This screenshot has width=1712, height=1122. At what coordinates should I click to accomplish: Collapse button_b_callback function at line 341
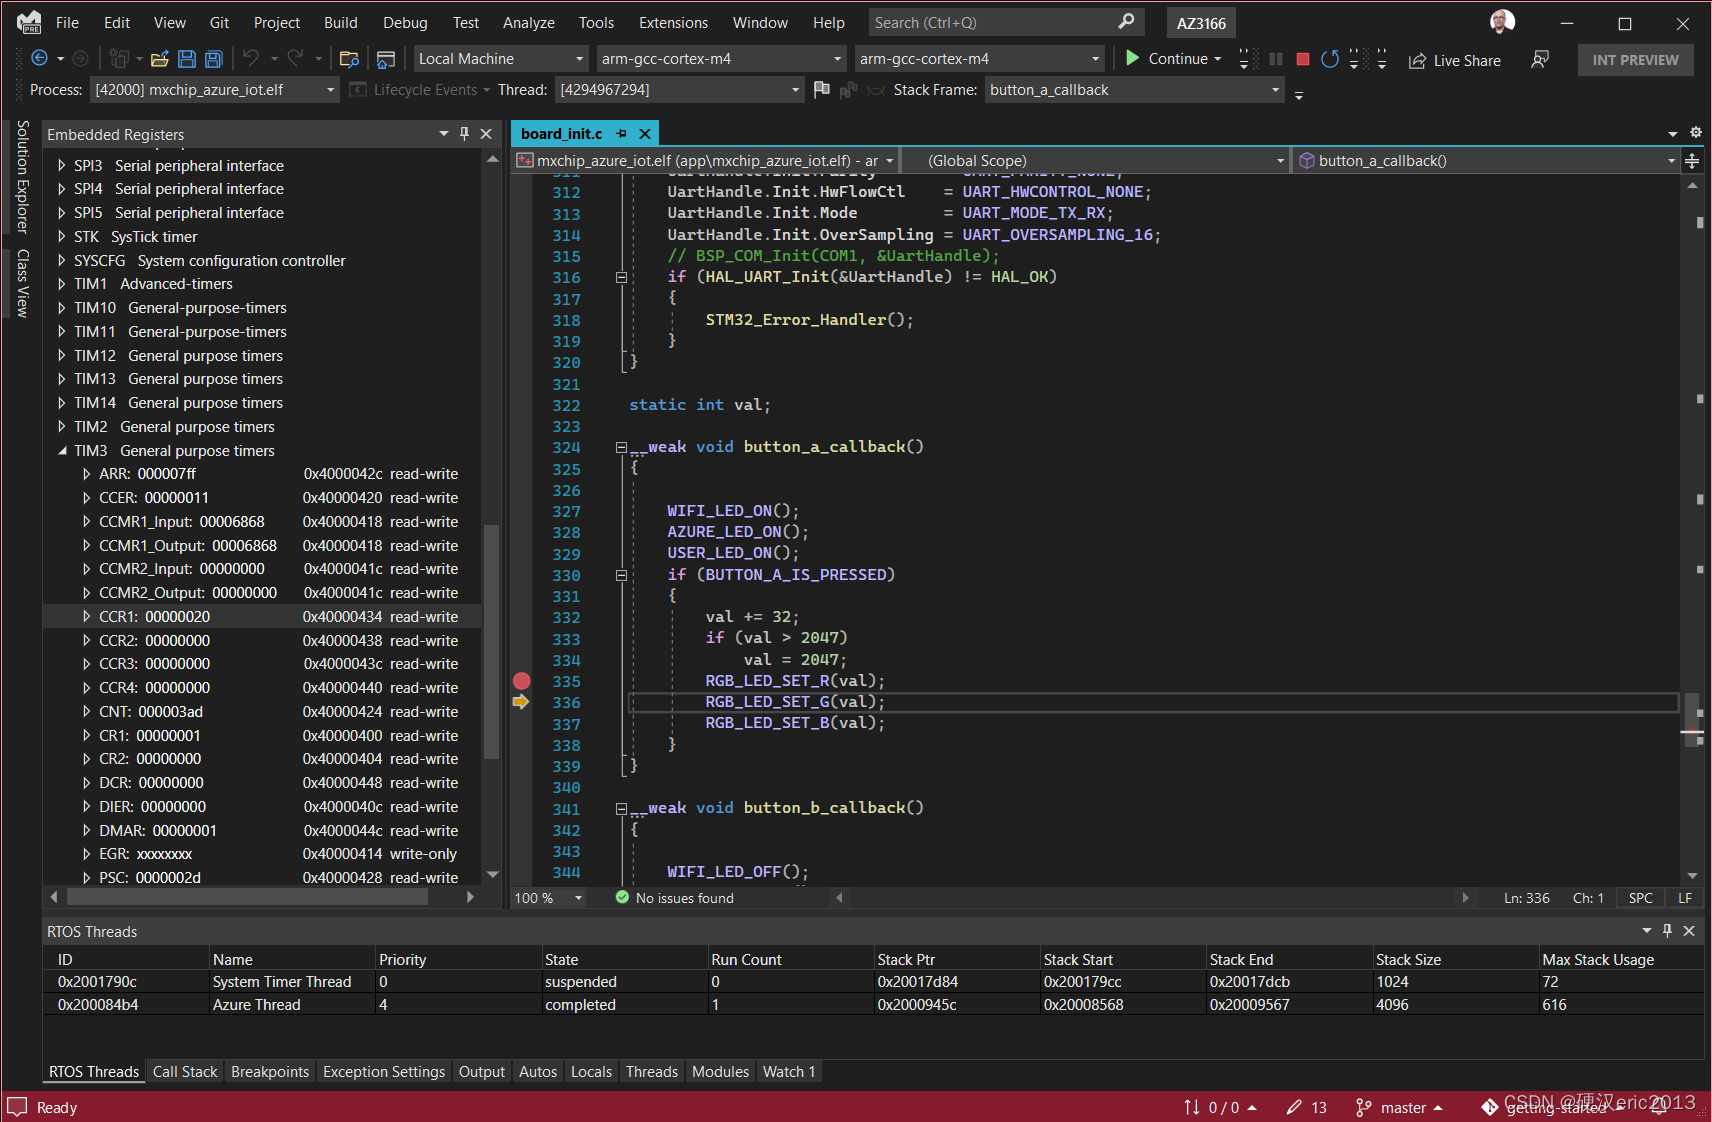621,808
